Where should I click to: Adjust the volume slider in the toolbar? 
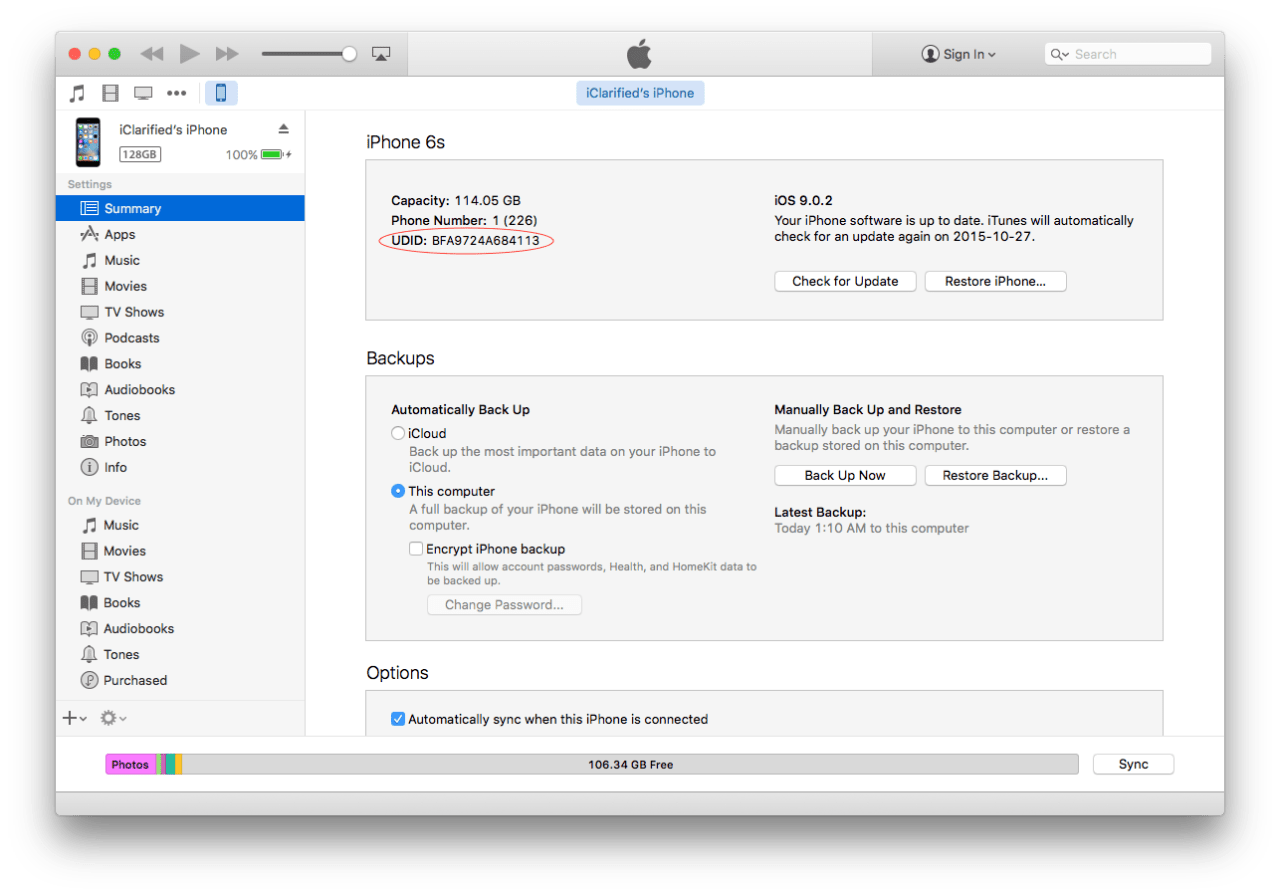pyautogui.click(x=310, y=53)
